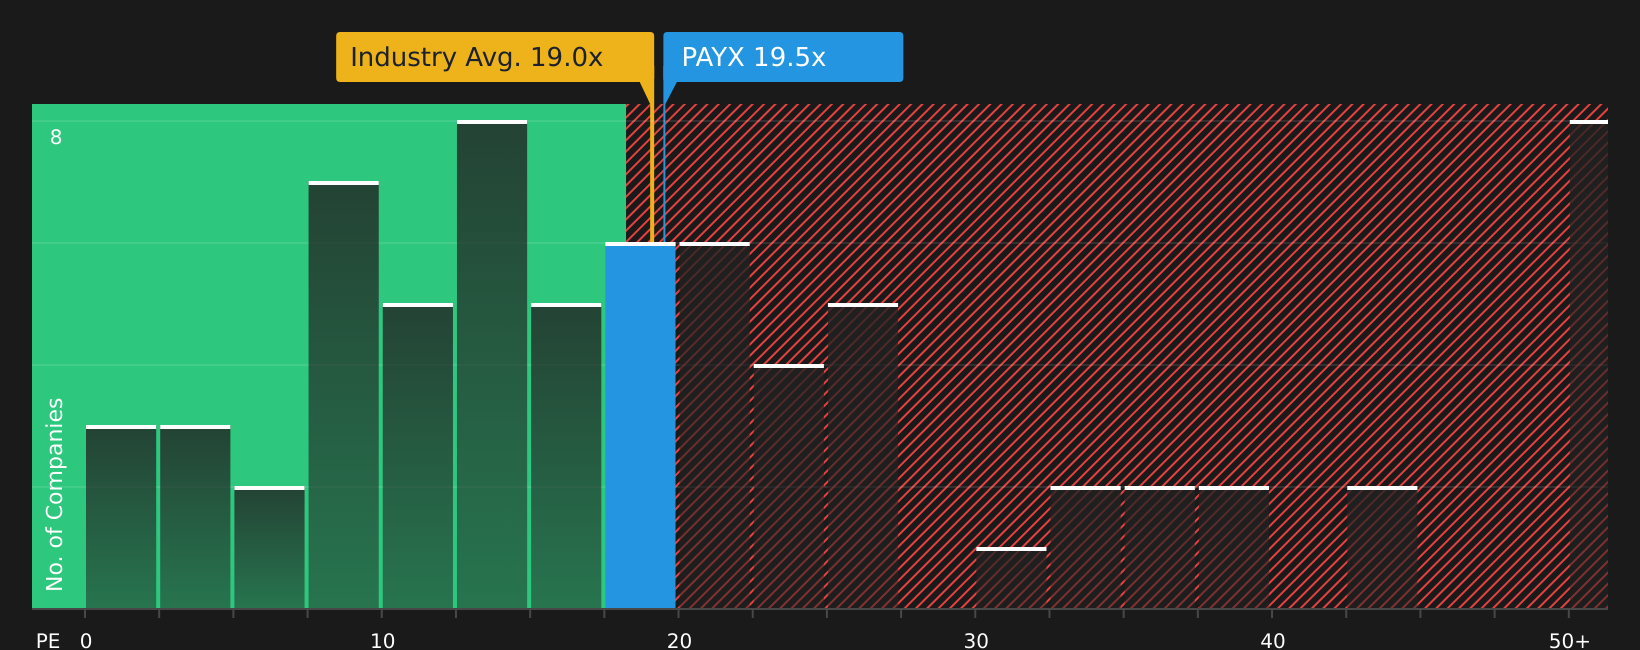This screenshot has width=1640, height=650.
Task: Click the x-axis label 0
Action: tap(86, 641)
